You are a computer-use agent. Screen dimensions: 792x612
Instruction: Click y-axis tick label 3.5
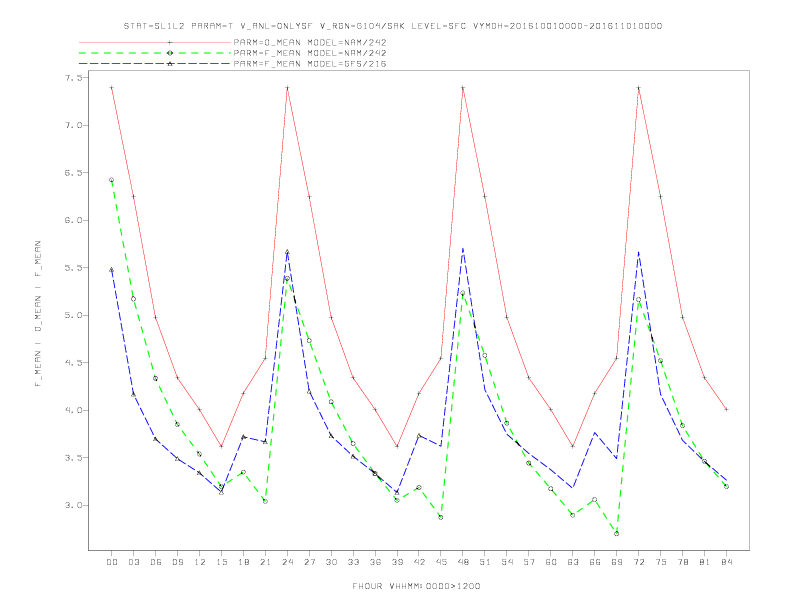[x=73, y=457]
